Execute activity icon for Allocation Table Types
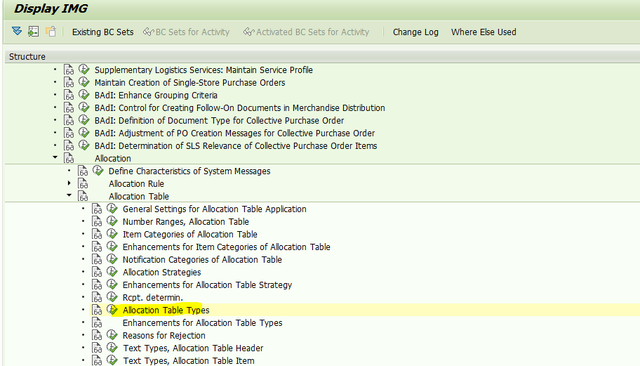This screenshot has width=640, height=366. coord(112,310)
